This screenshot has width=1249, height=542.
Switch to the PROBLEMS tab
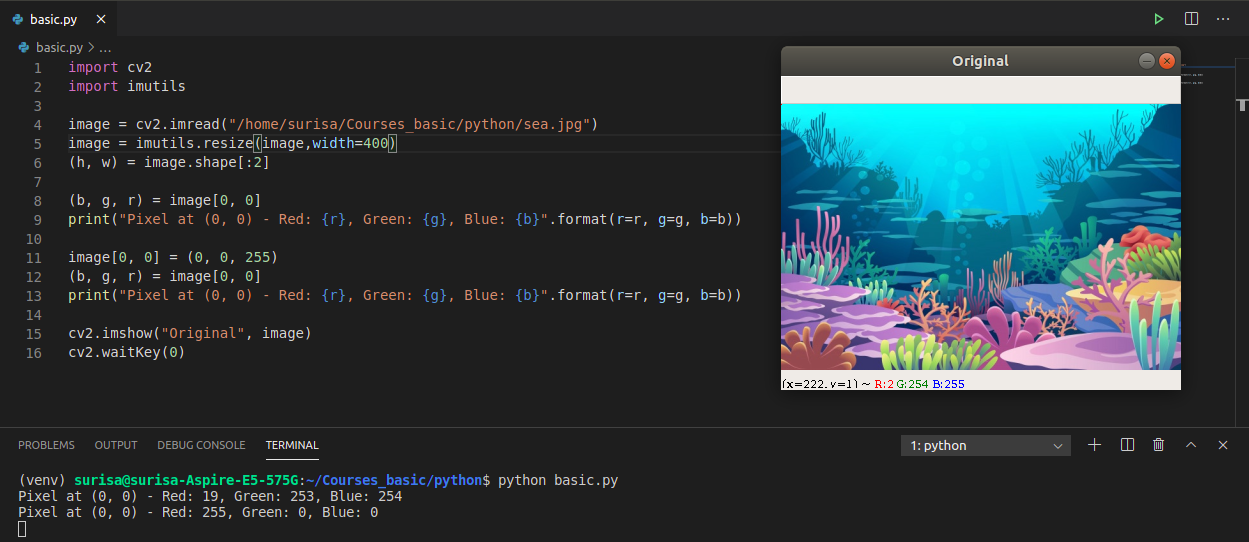[46, 445]
